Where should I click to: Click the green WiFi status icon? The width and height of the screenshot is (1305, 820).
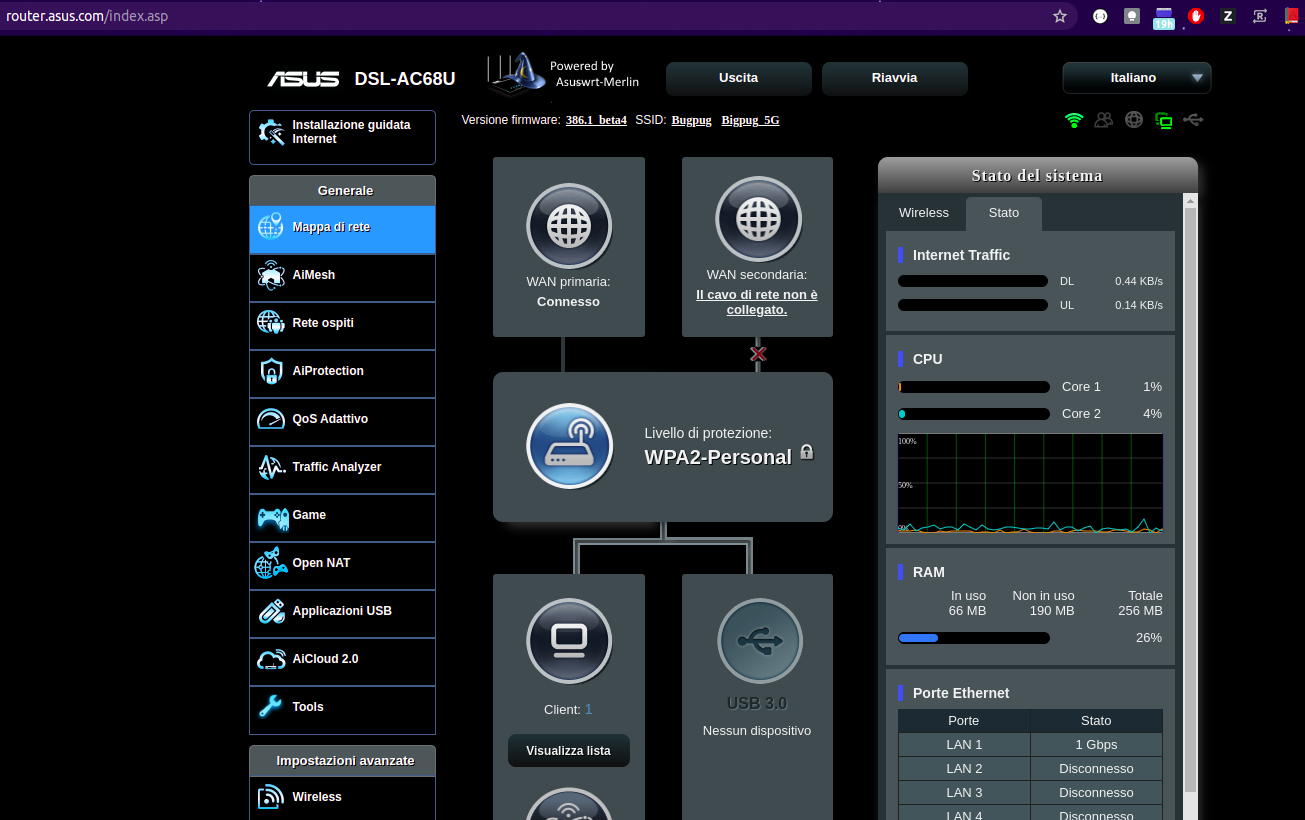pyautogui.click(x=1074, y=120)
